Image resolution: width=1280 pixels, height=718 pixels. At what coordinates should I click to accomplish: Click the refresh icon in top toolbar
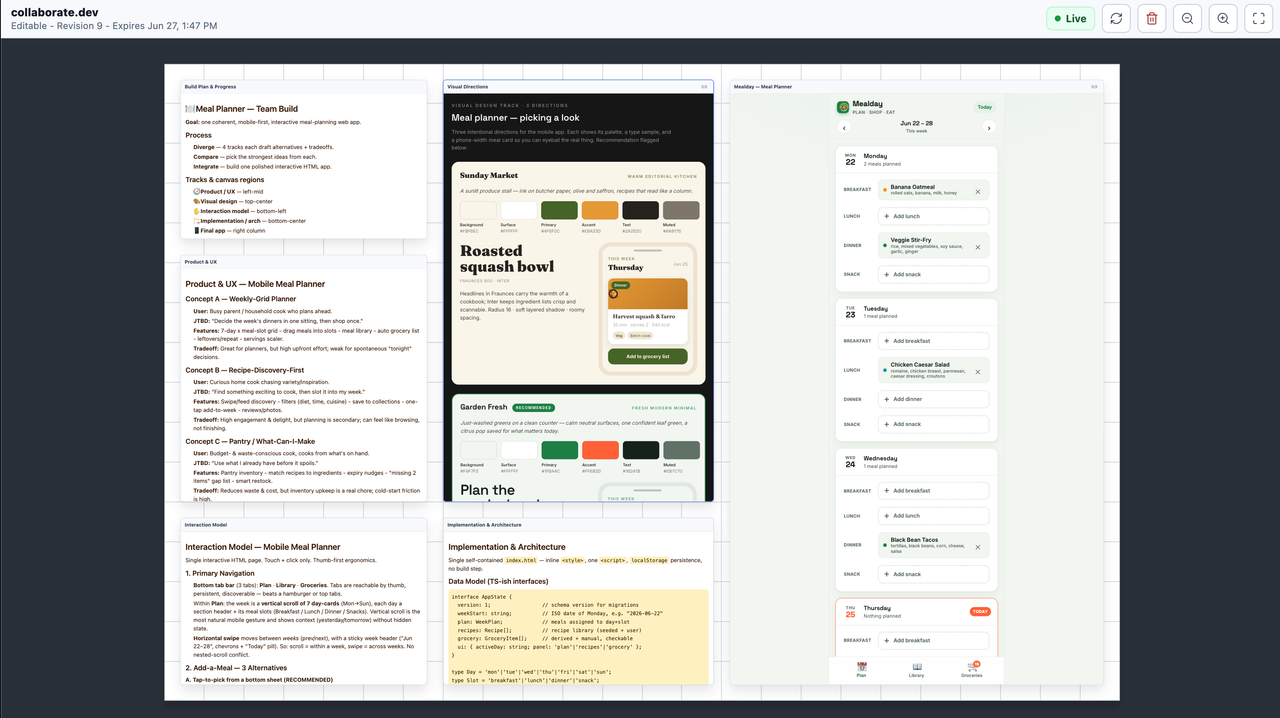[x=1116, y=18]
